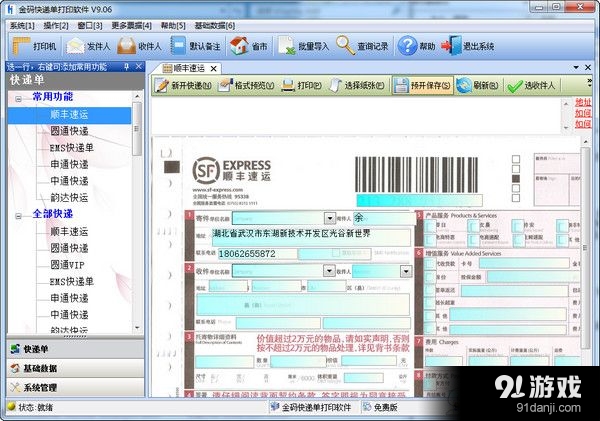Open the 寄件 单位名称 dropdown arrow
The image size is (600, 421).
coord(329,218)
